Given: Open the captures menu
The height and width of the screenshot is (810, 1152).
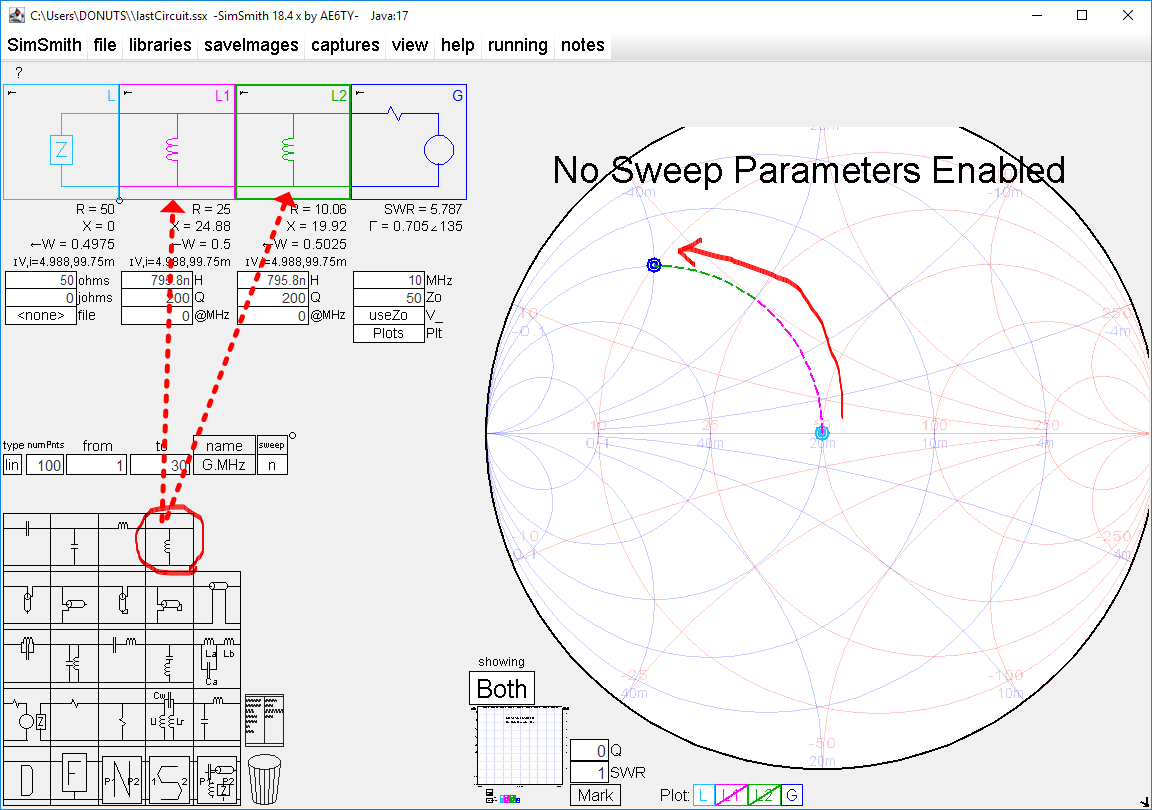Looking at the screenshot, I should pyautogui.click(x=345, y=45).
